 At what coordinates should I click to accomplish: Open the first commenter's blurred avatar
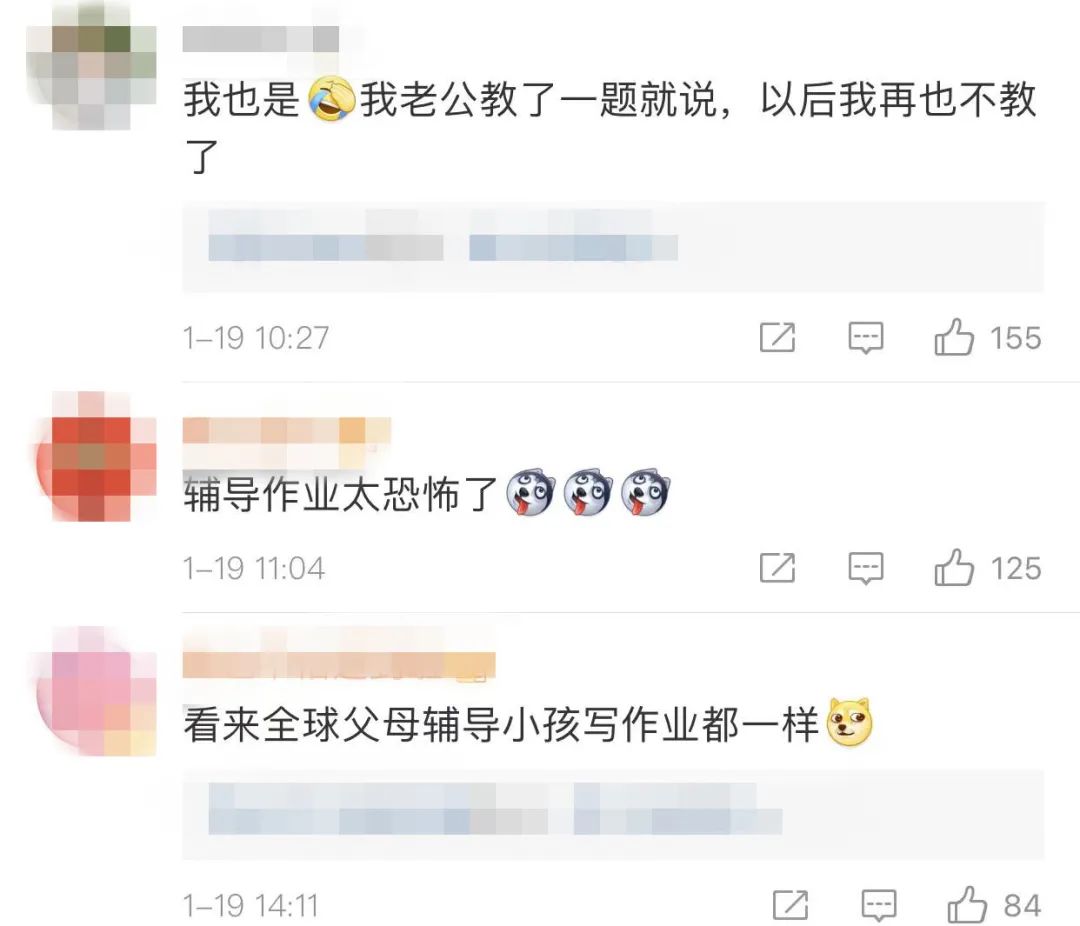92,66
